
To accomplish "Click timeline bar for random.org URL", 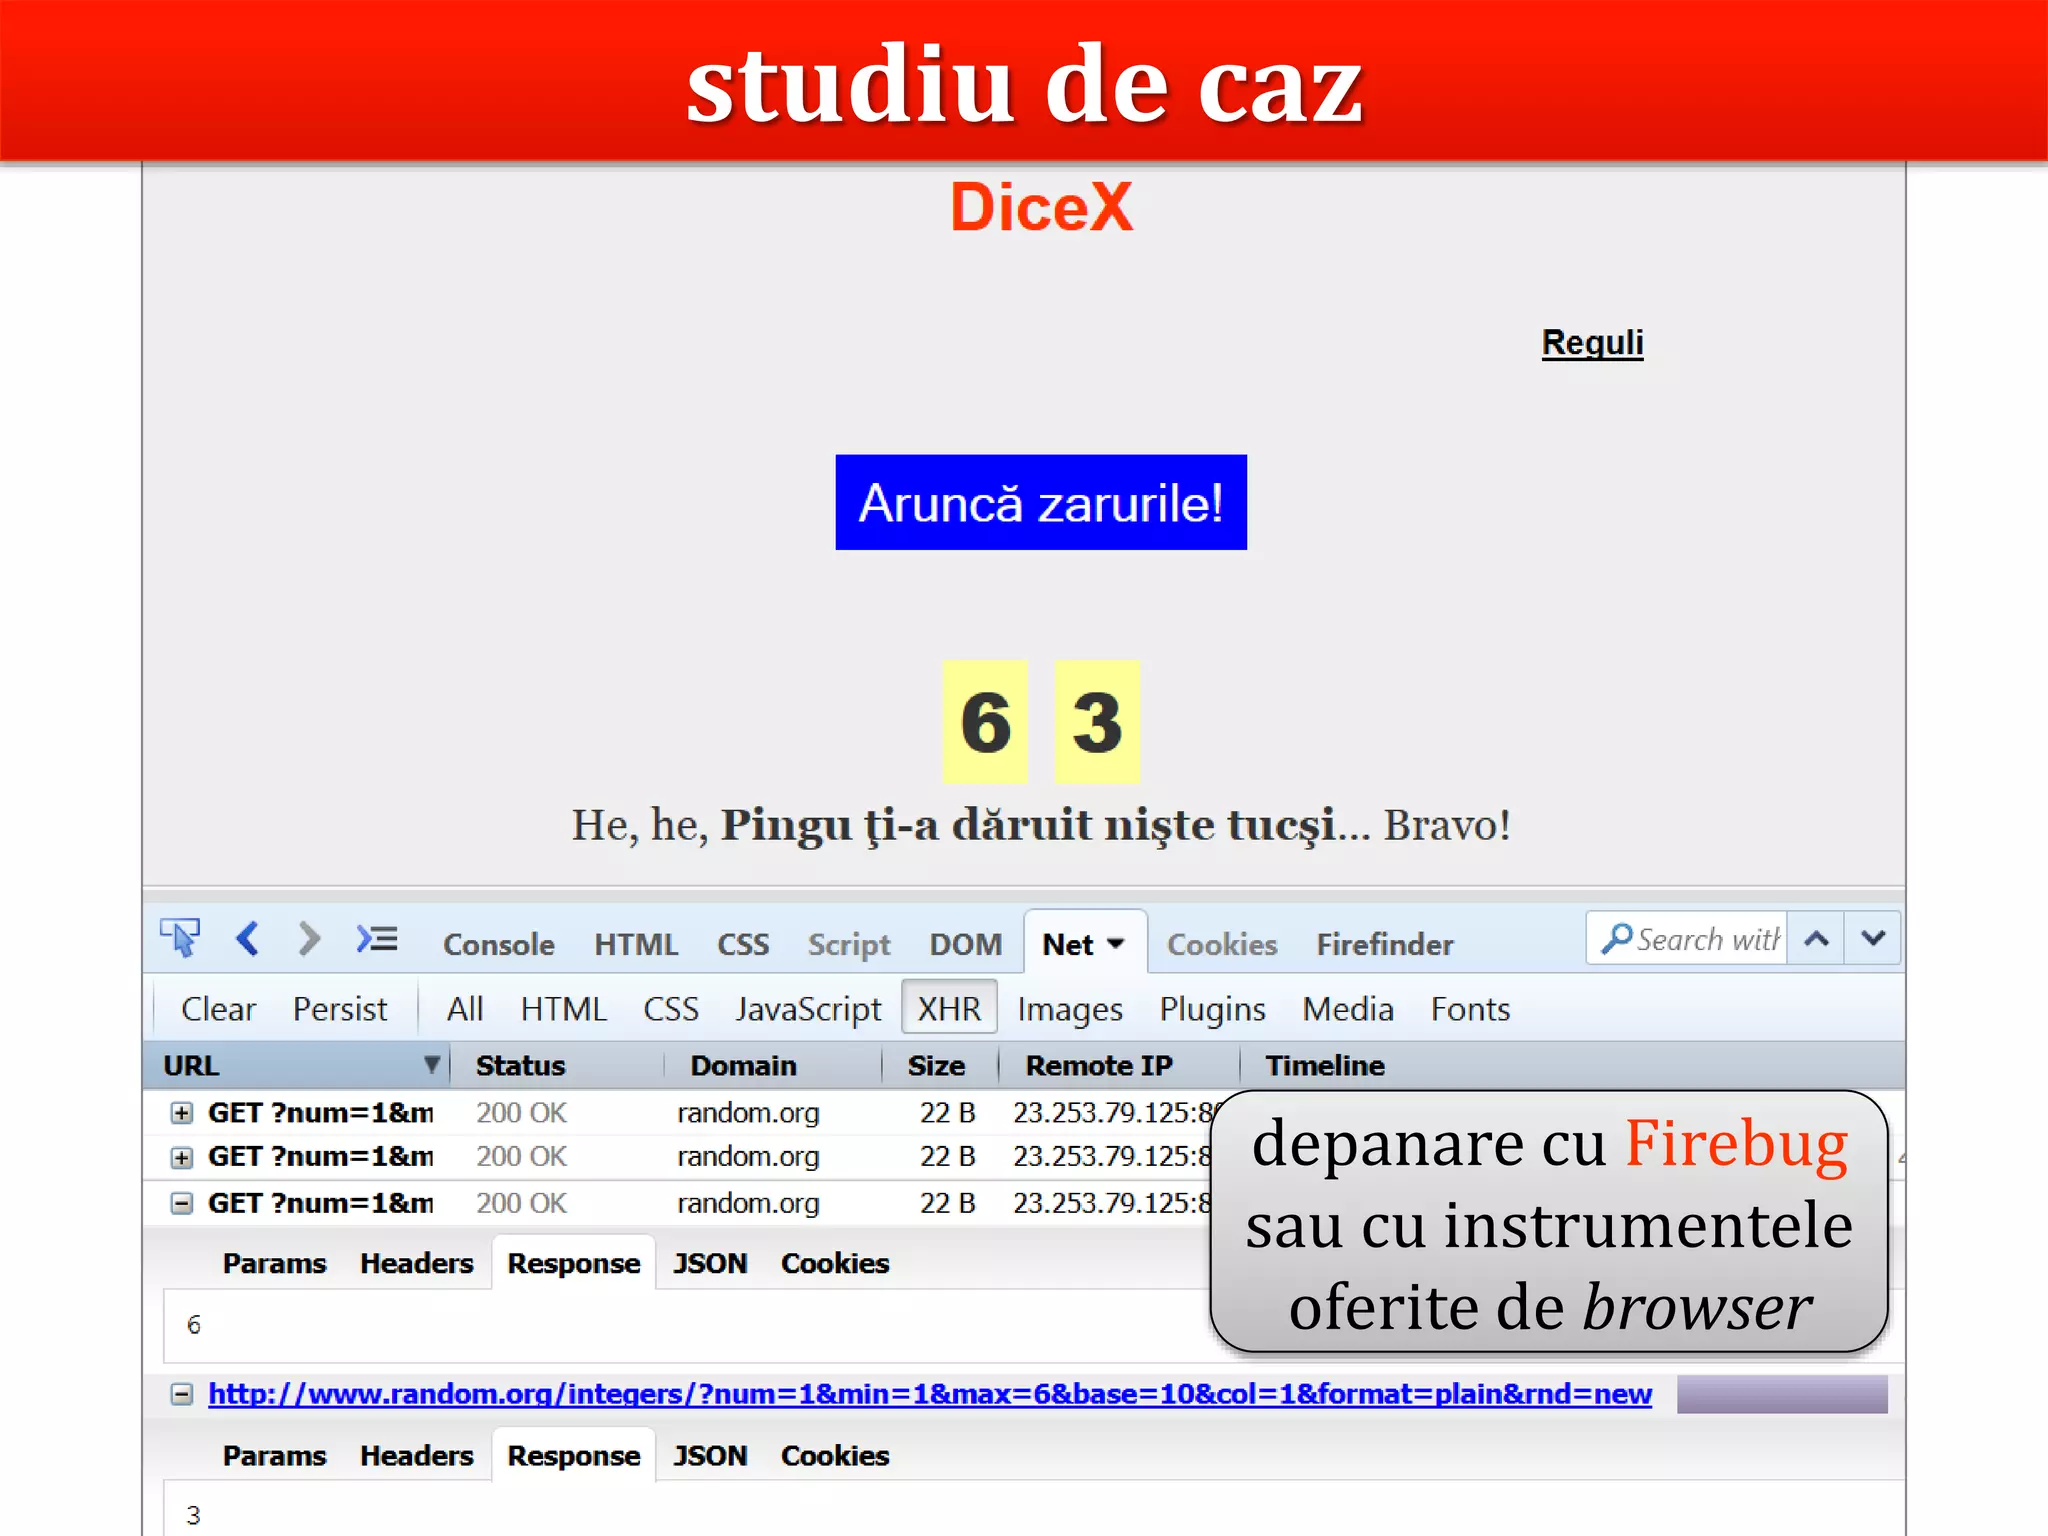I will [x=1782, y=1394].
